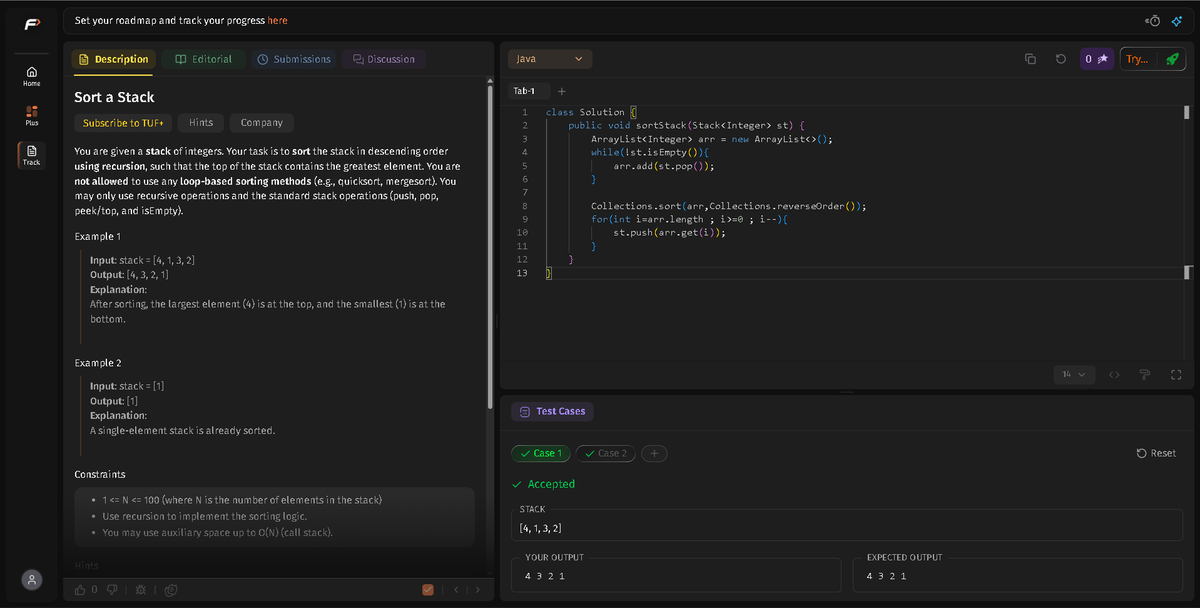Screen dimensions: 1200x608
Task: Open the stopwatch timer icon
Action: pos(1153,20)
